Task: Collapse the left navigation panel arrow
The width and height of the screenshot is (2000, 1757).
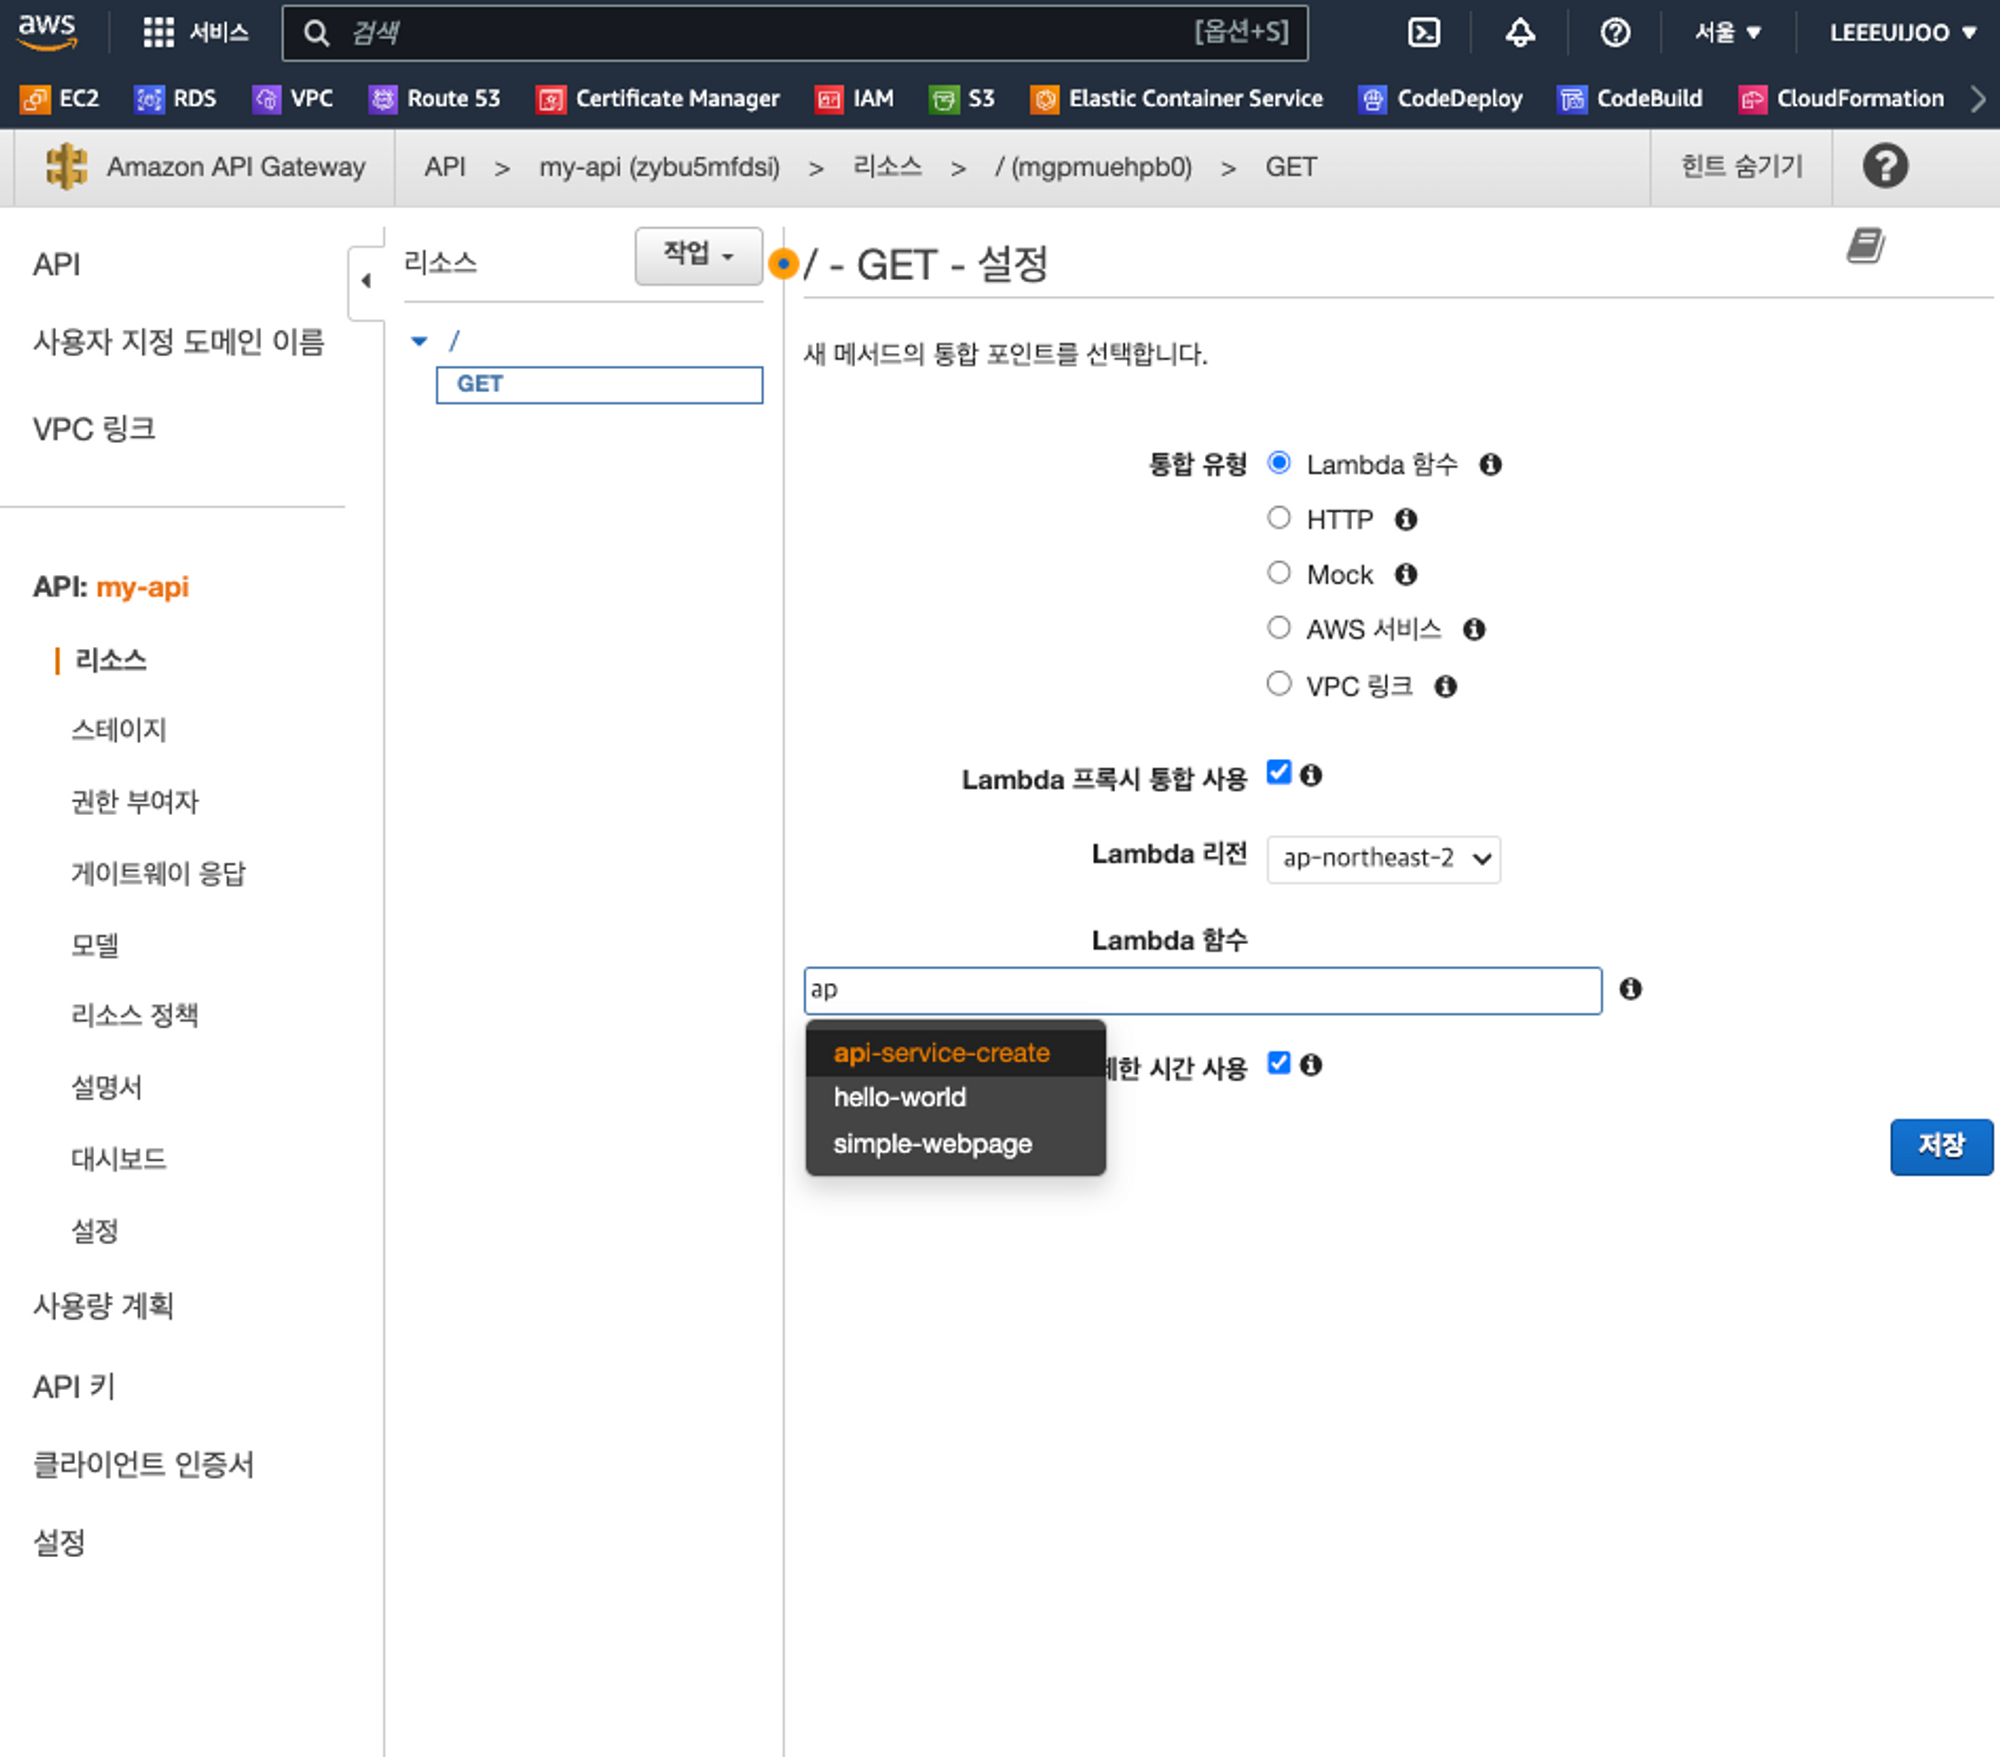Action: point(366,281)
